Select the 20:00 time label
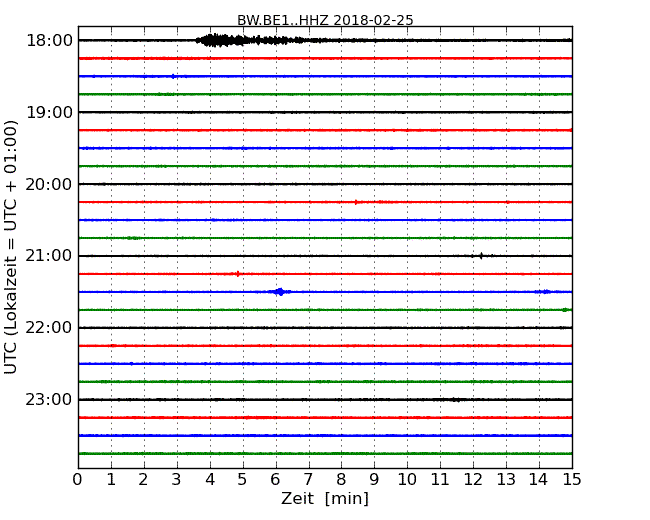650x520 pixels. pyautogui.click(x=49, y=184)
